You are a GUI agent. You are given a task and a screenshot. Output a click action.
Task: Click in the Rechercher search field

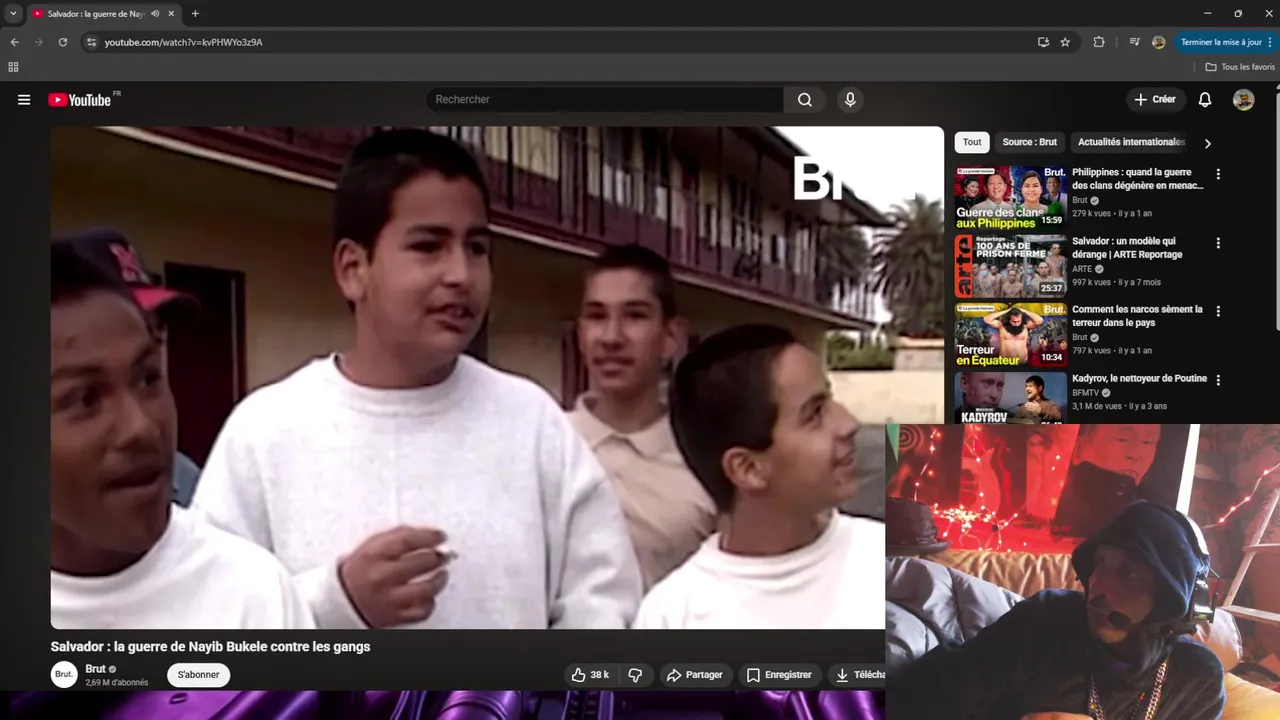point(605,100)
